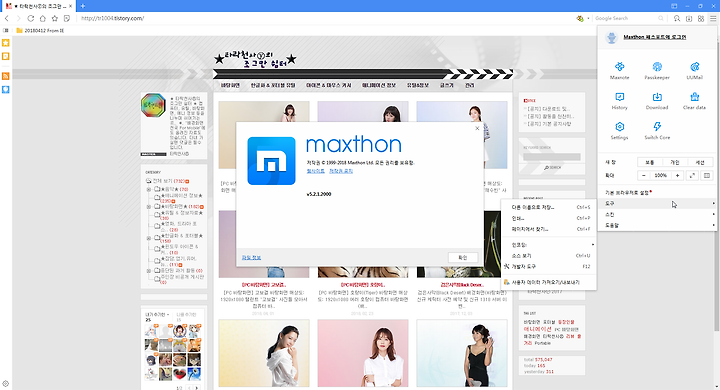Viewport: 720px width, 390px height.
Task: Expand the ★바탕화면★ category tree node
Action: coord(149,207)
